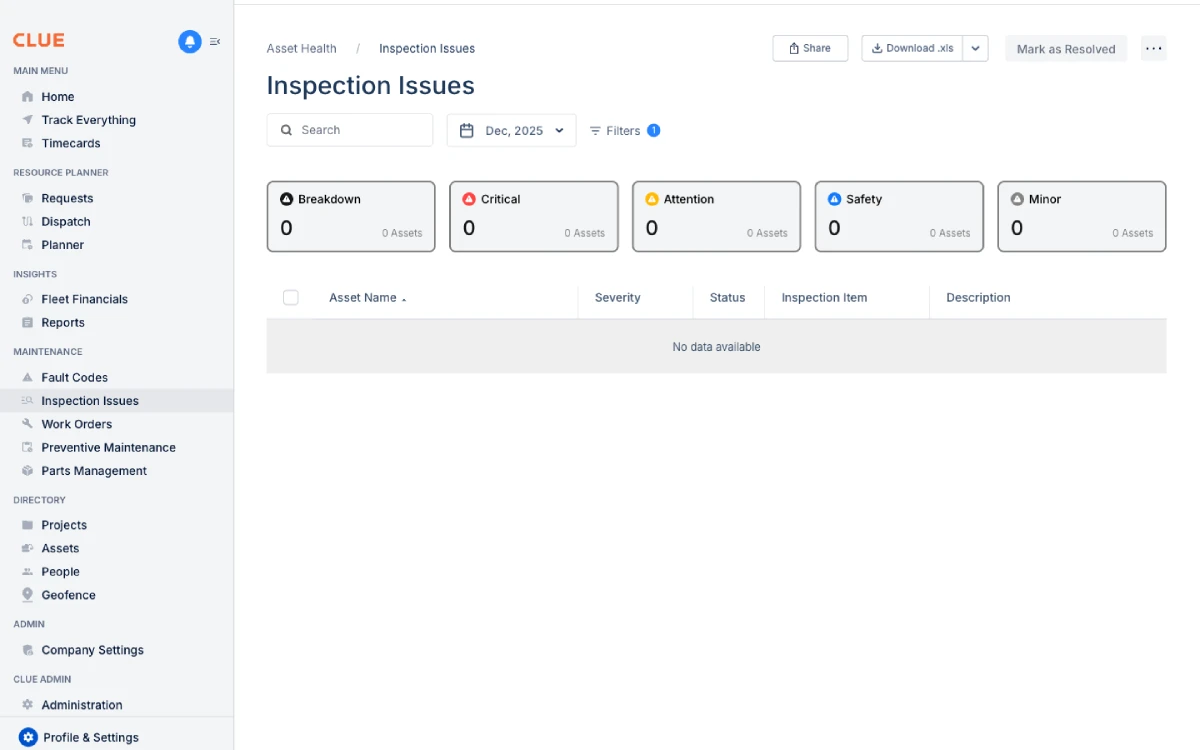This screenshot has width=1200, height=750.
Task: Click the Mark as Resolved button
Action: click(x=1065, y=48)
